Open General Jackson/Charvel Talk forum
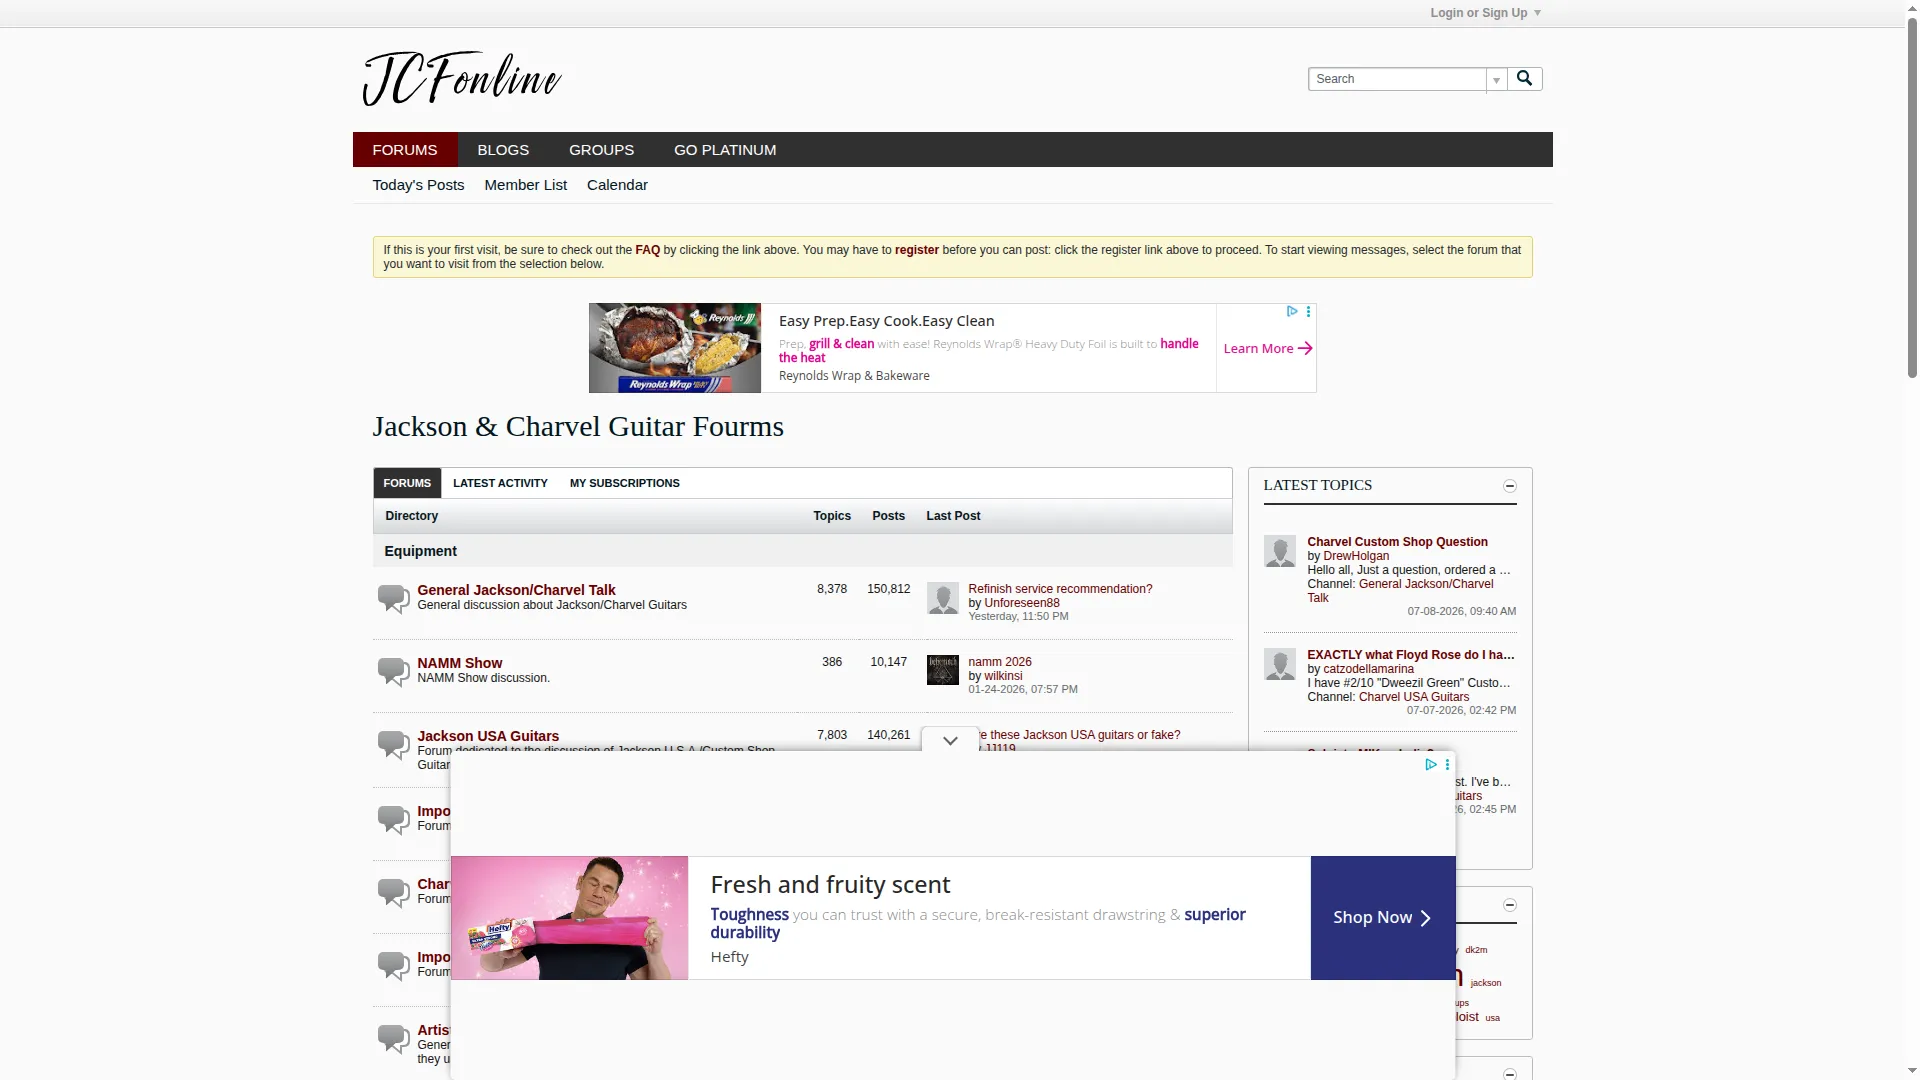The image size is (1920, 1080). 516,590
